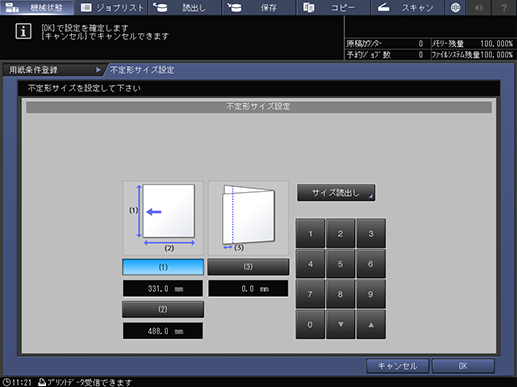
Task: Tap keypad digit 1
Action: [x=310, y=233]
